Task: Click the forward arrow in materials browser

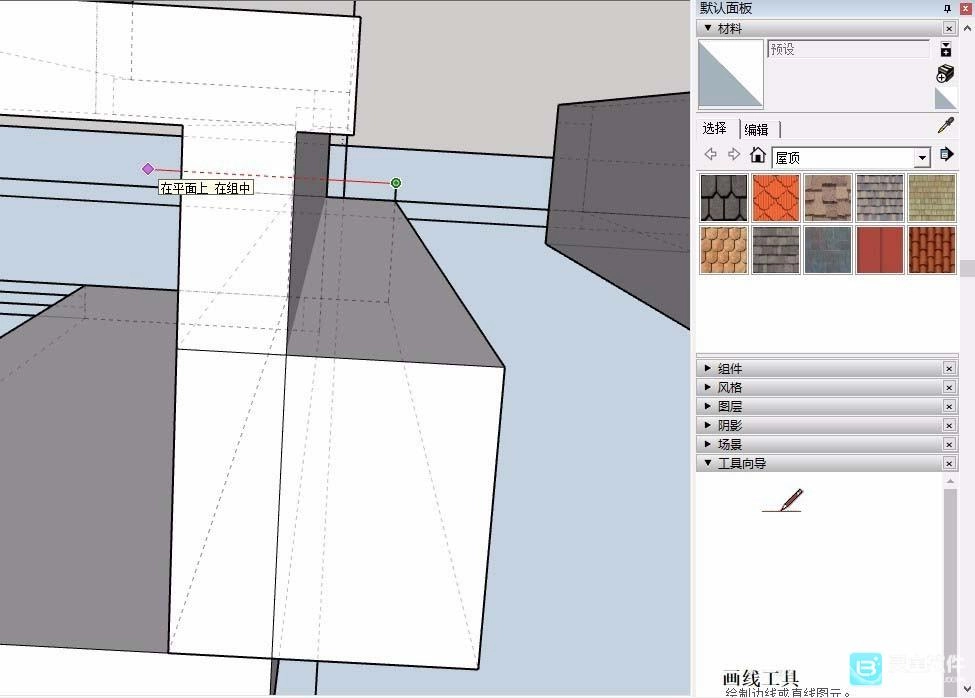Action: tap(734, 155)
